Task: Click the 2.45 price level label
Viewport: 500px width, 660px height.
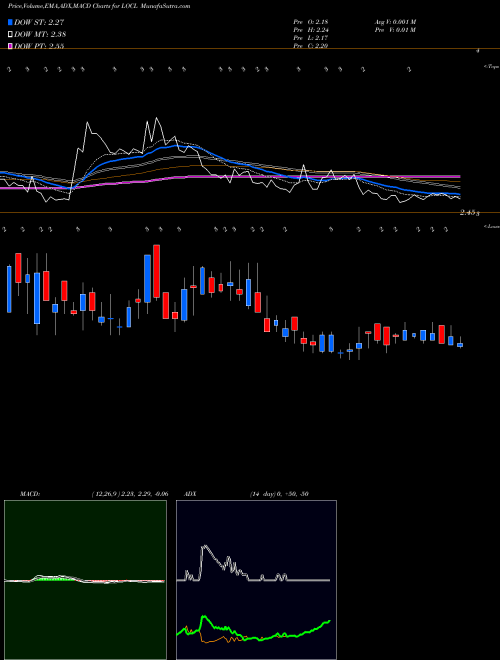Action: coord(469,213)
